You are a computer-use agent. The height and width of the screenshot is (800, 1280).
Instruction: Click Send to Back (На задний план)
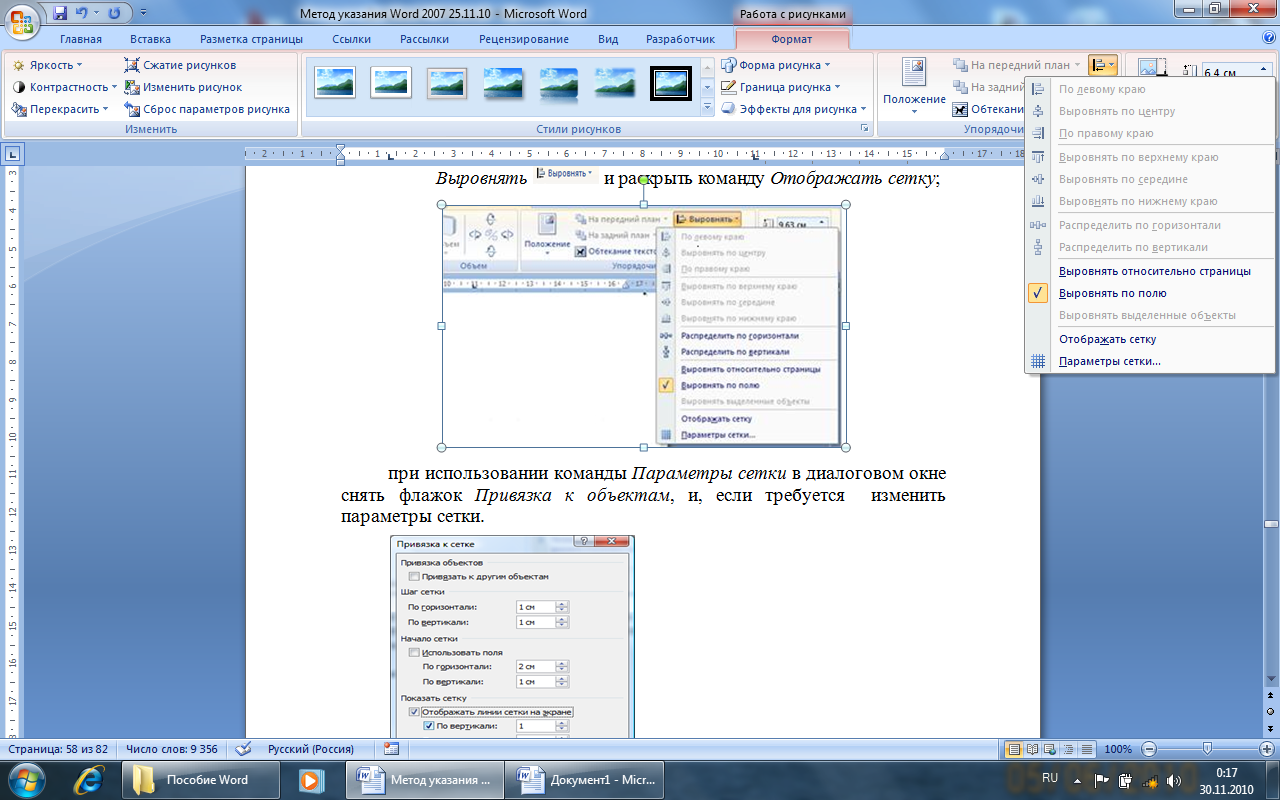click(988, 87)
